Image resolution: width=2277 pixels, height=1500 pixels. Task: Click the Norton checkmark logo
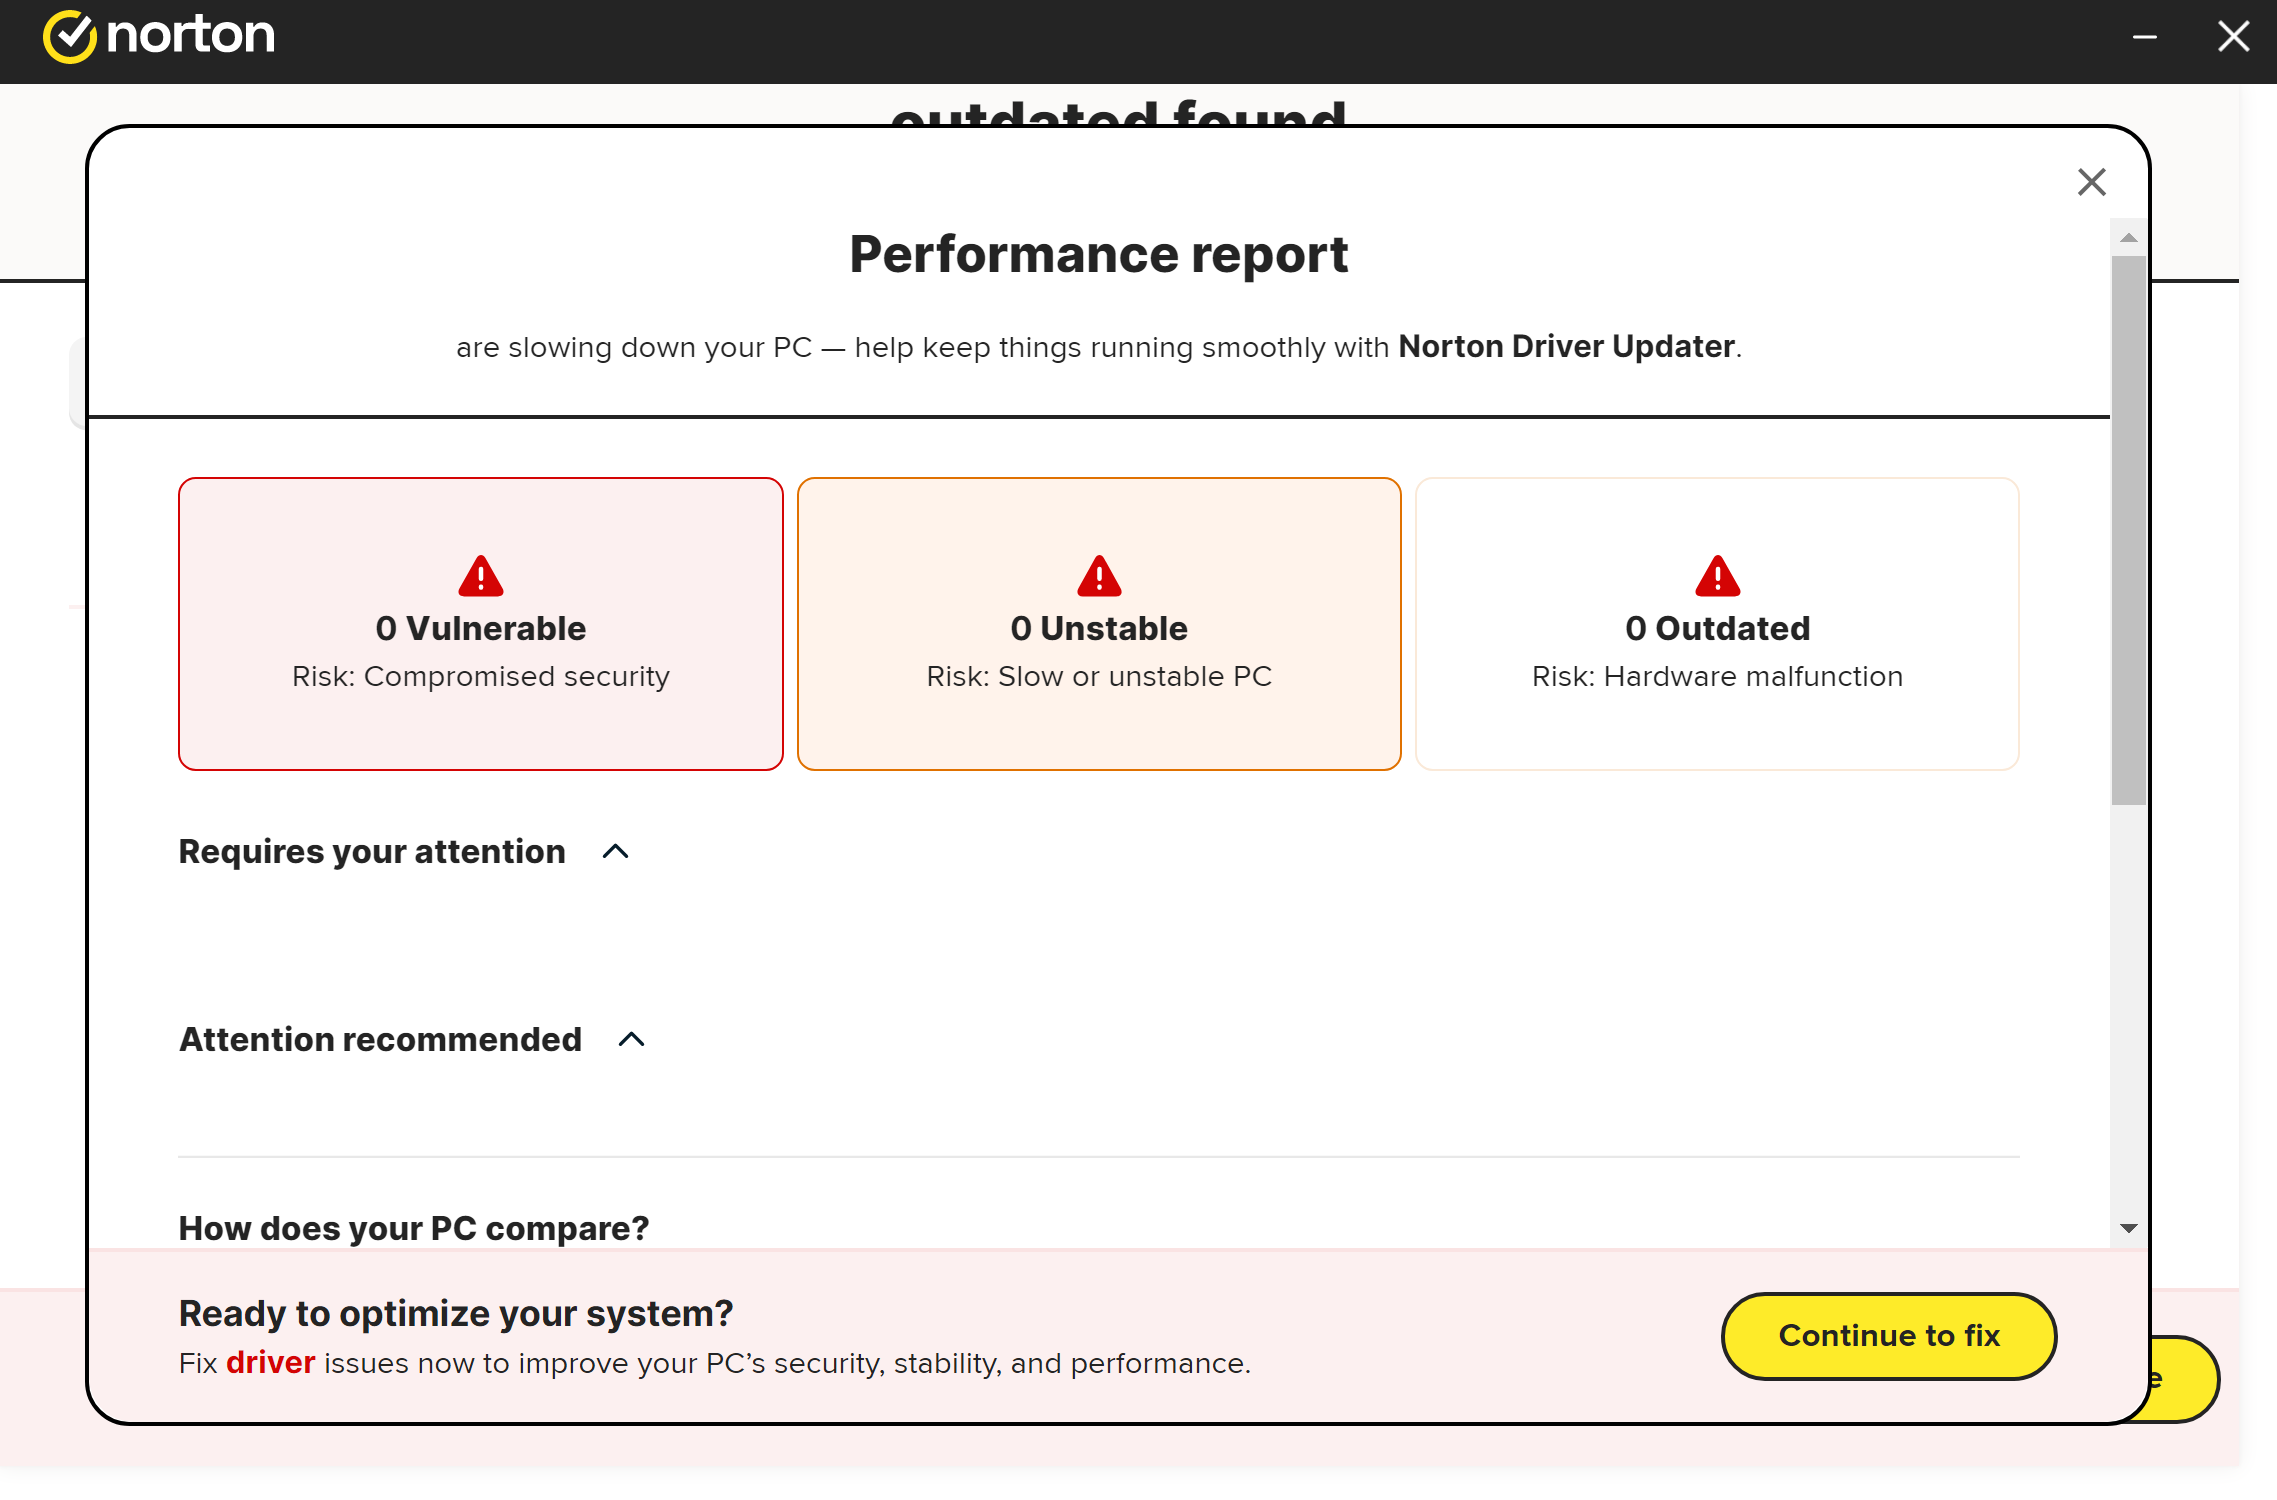pyautogui.click(x=69, y=37)
